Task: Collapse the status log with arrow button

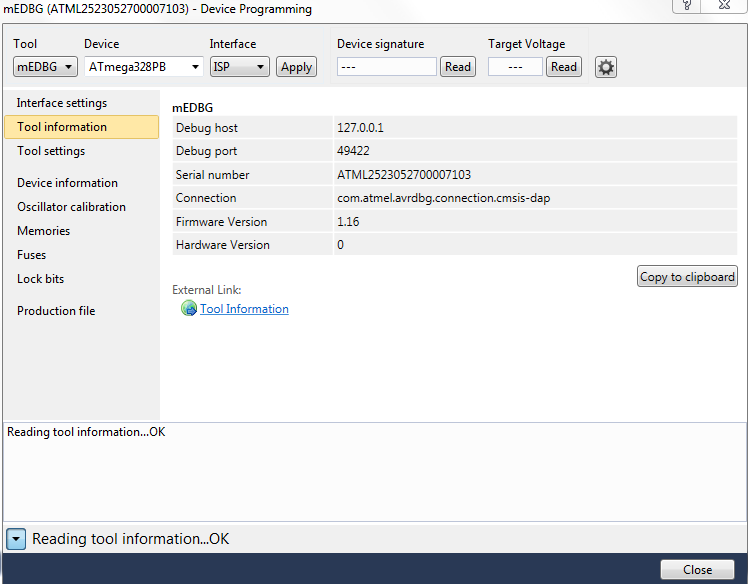Action: point(16,539)
